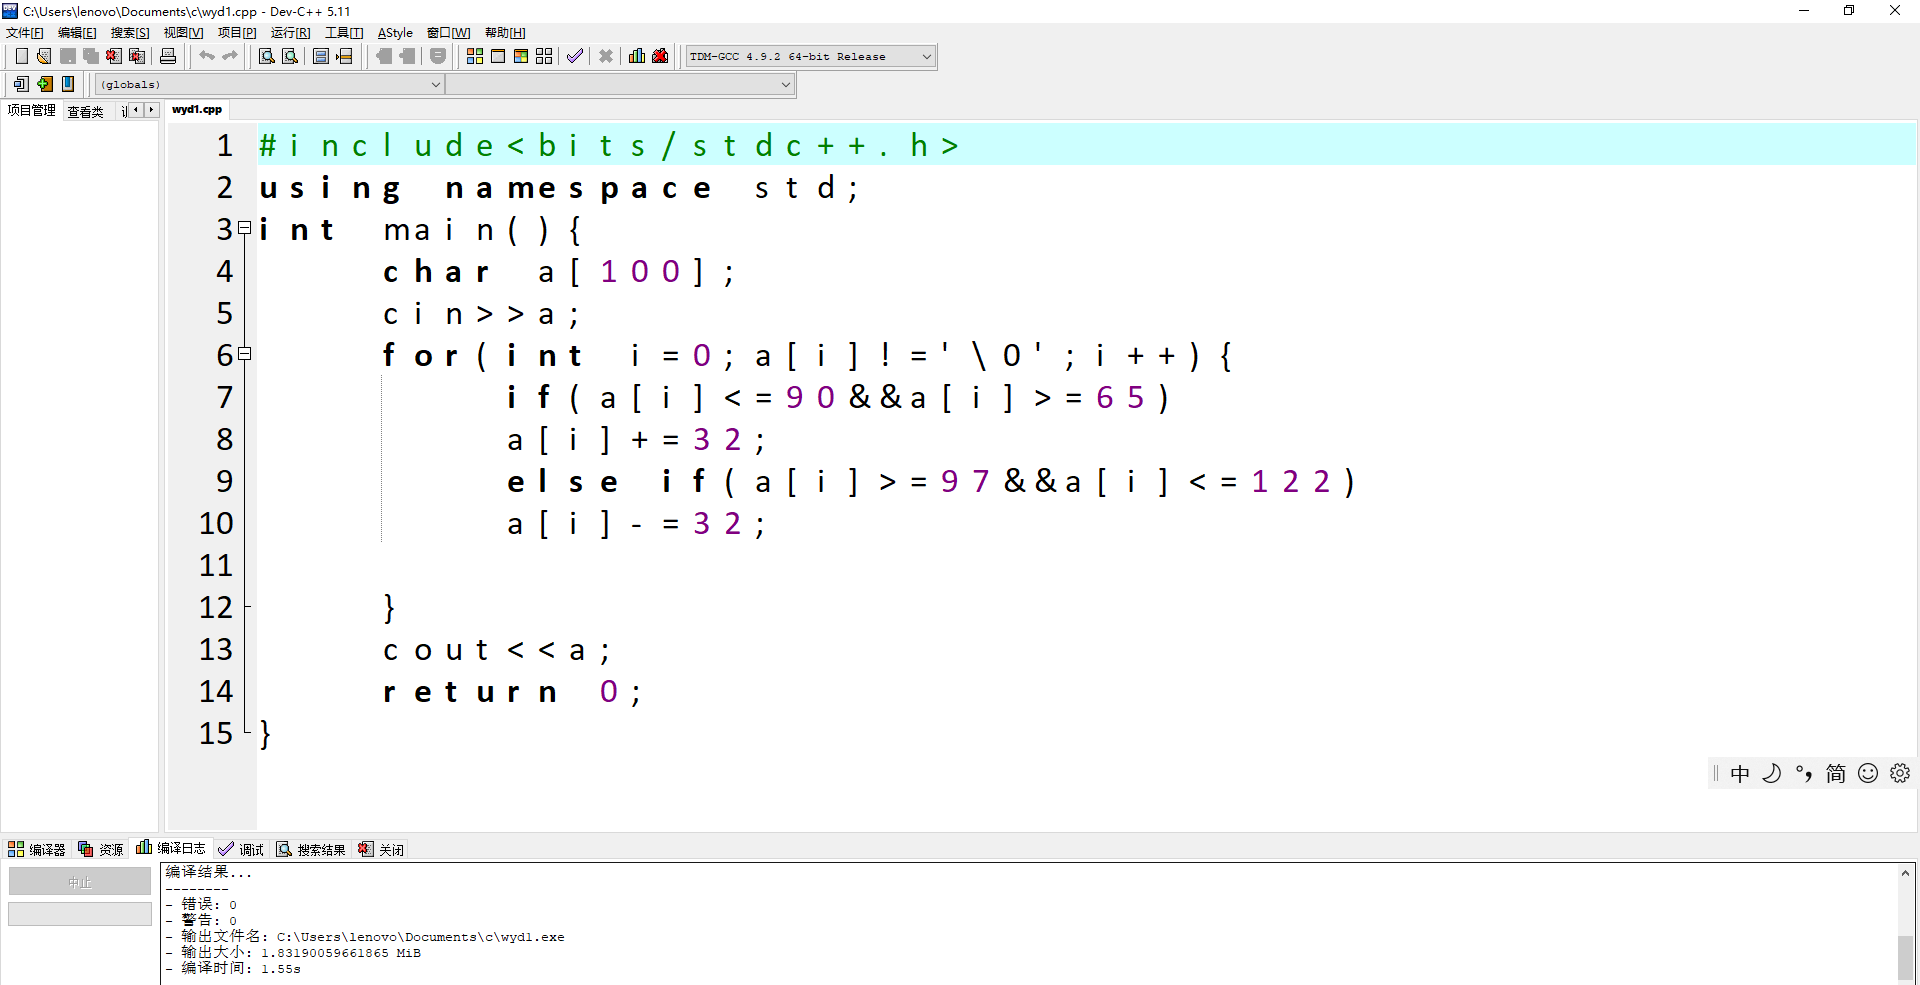Screen dimensions: 1920x985
Task: Click the Go to line icon
Action: (x=345, y=57)
